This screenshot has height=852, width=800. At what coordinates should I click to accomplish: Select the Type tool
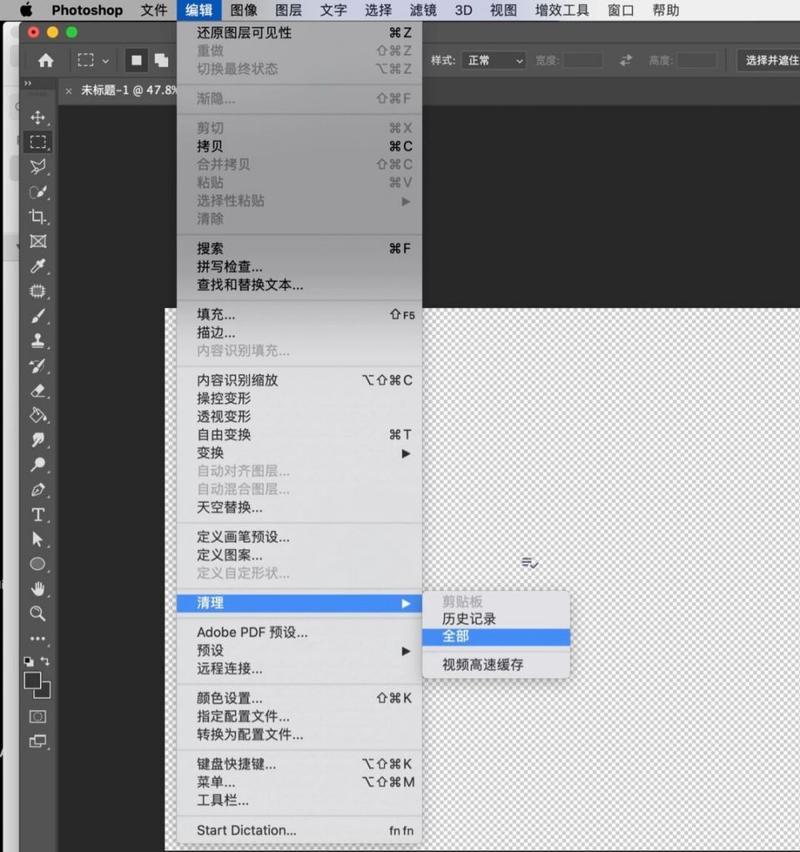[38, 515]
